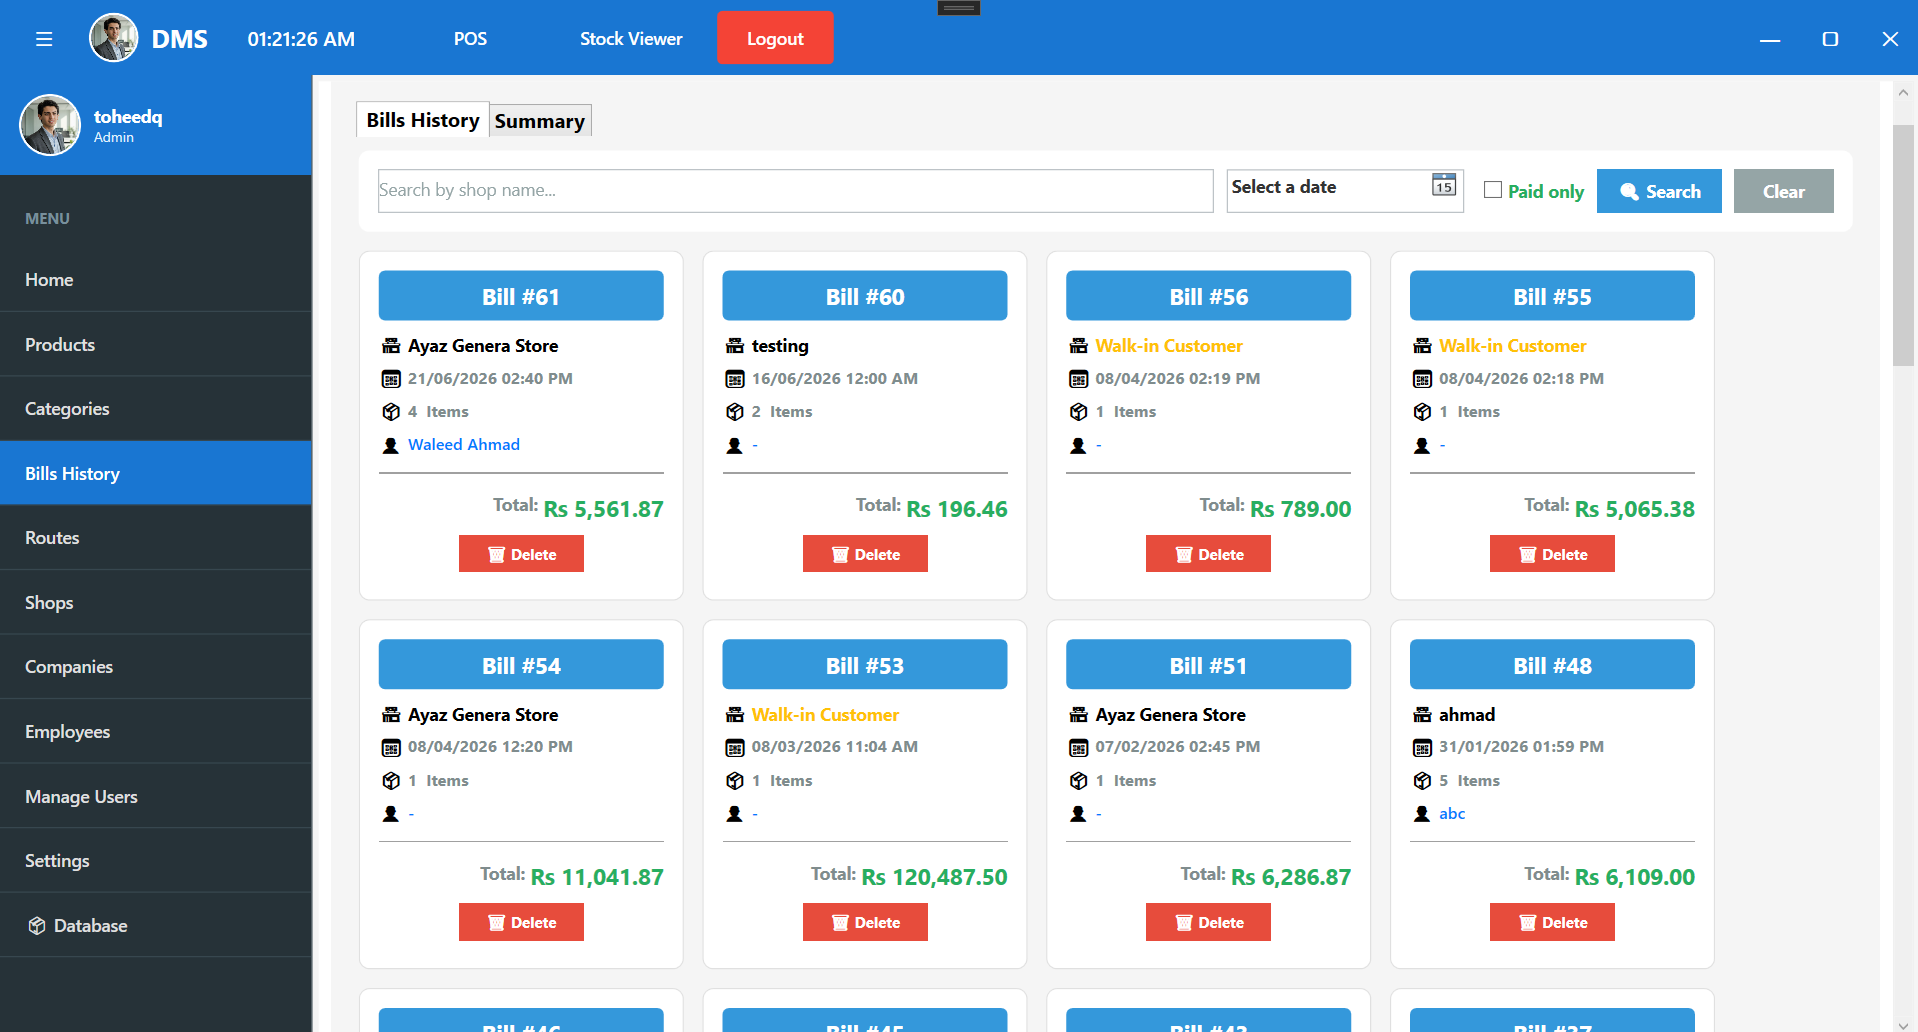Click the store icon next to testing
Image resolution: width=1918 pixels, height=1032 pixels.
tap(735, 346)
